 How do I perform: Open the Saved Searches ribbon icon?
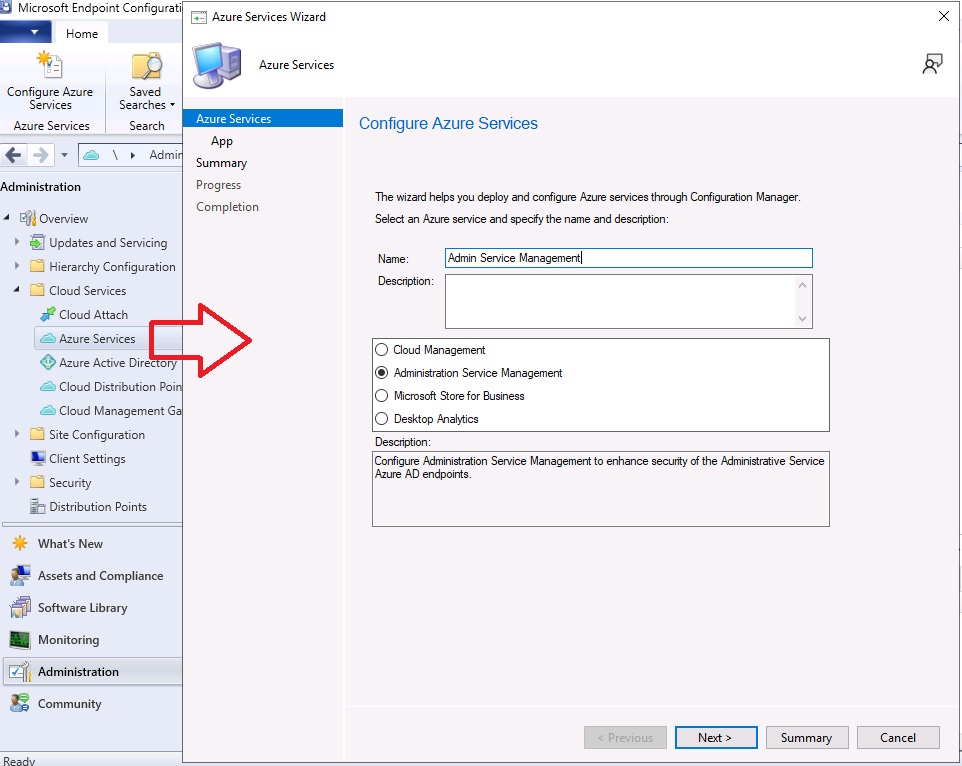(146, 66)
